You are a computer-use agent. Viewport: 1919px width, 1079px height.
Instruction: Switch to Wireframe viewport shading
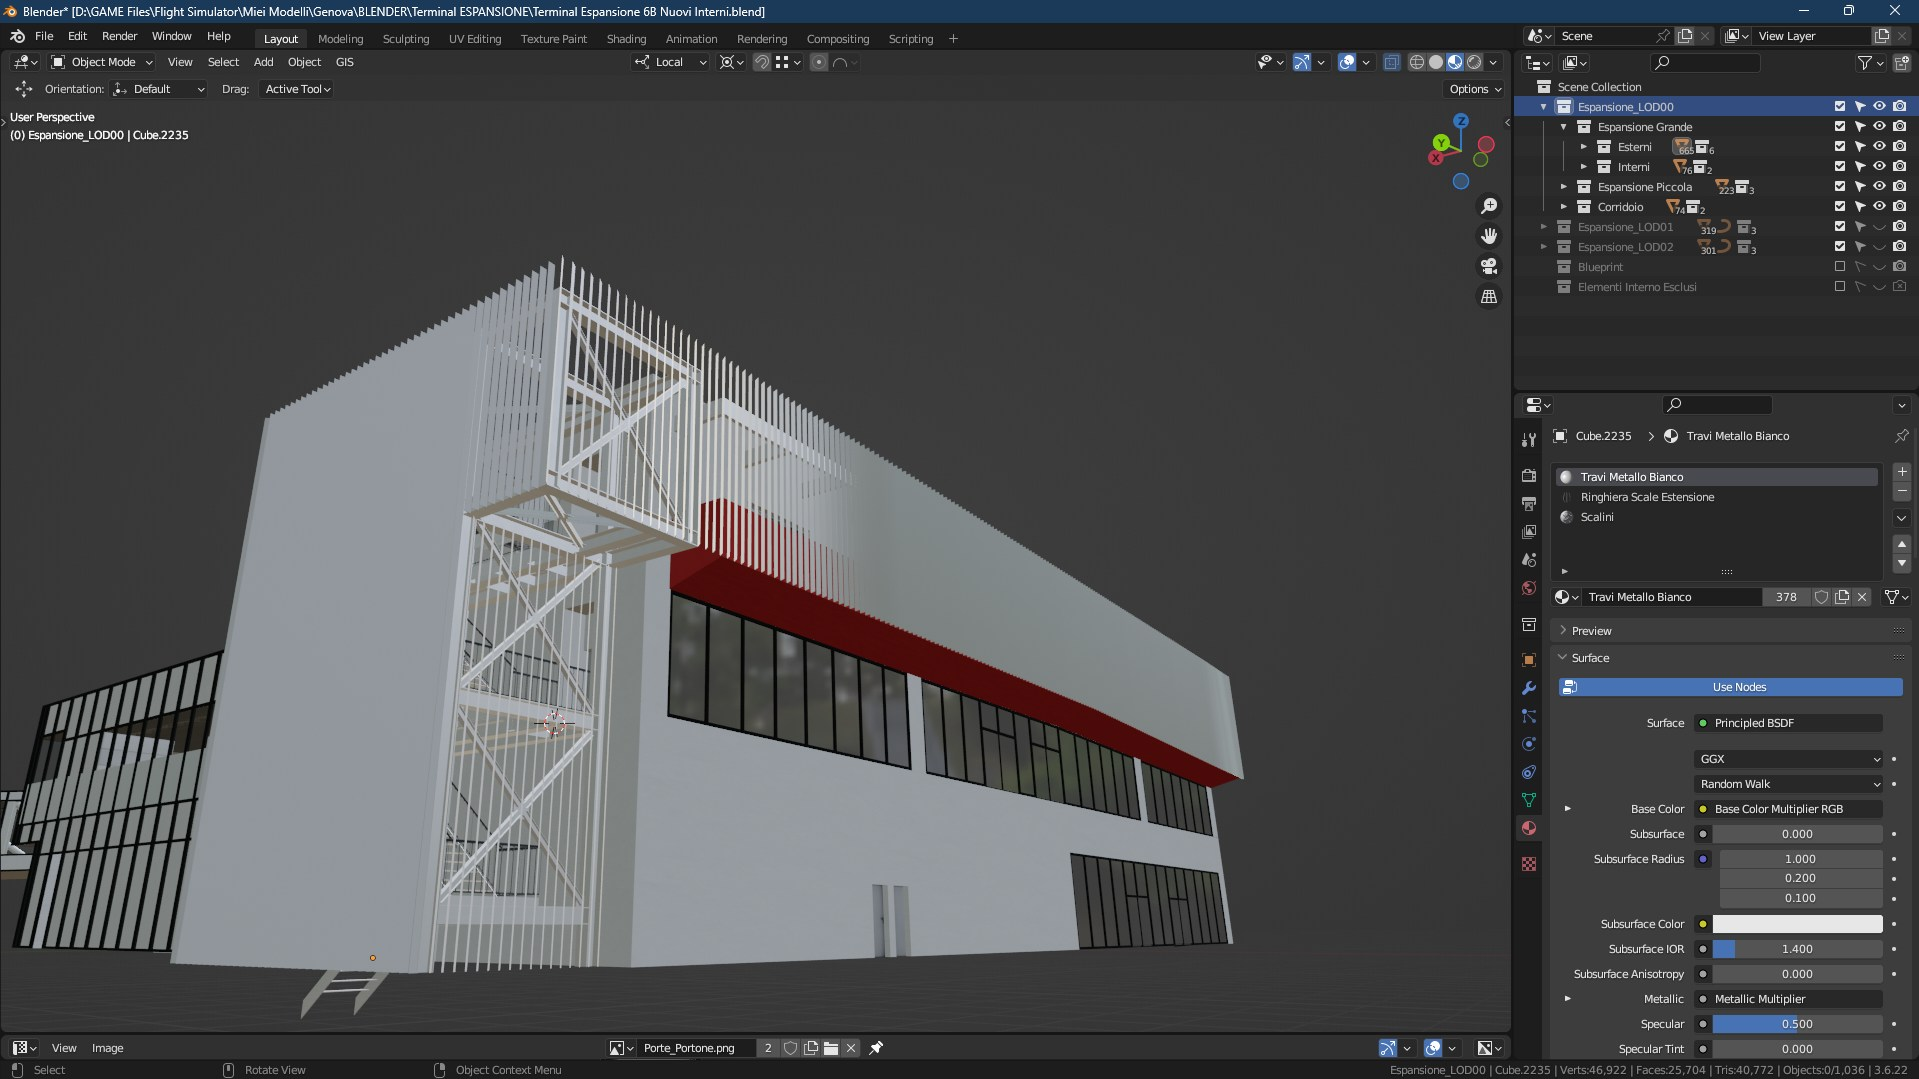[1417, 62]
